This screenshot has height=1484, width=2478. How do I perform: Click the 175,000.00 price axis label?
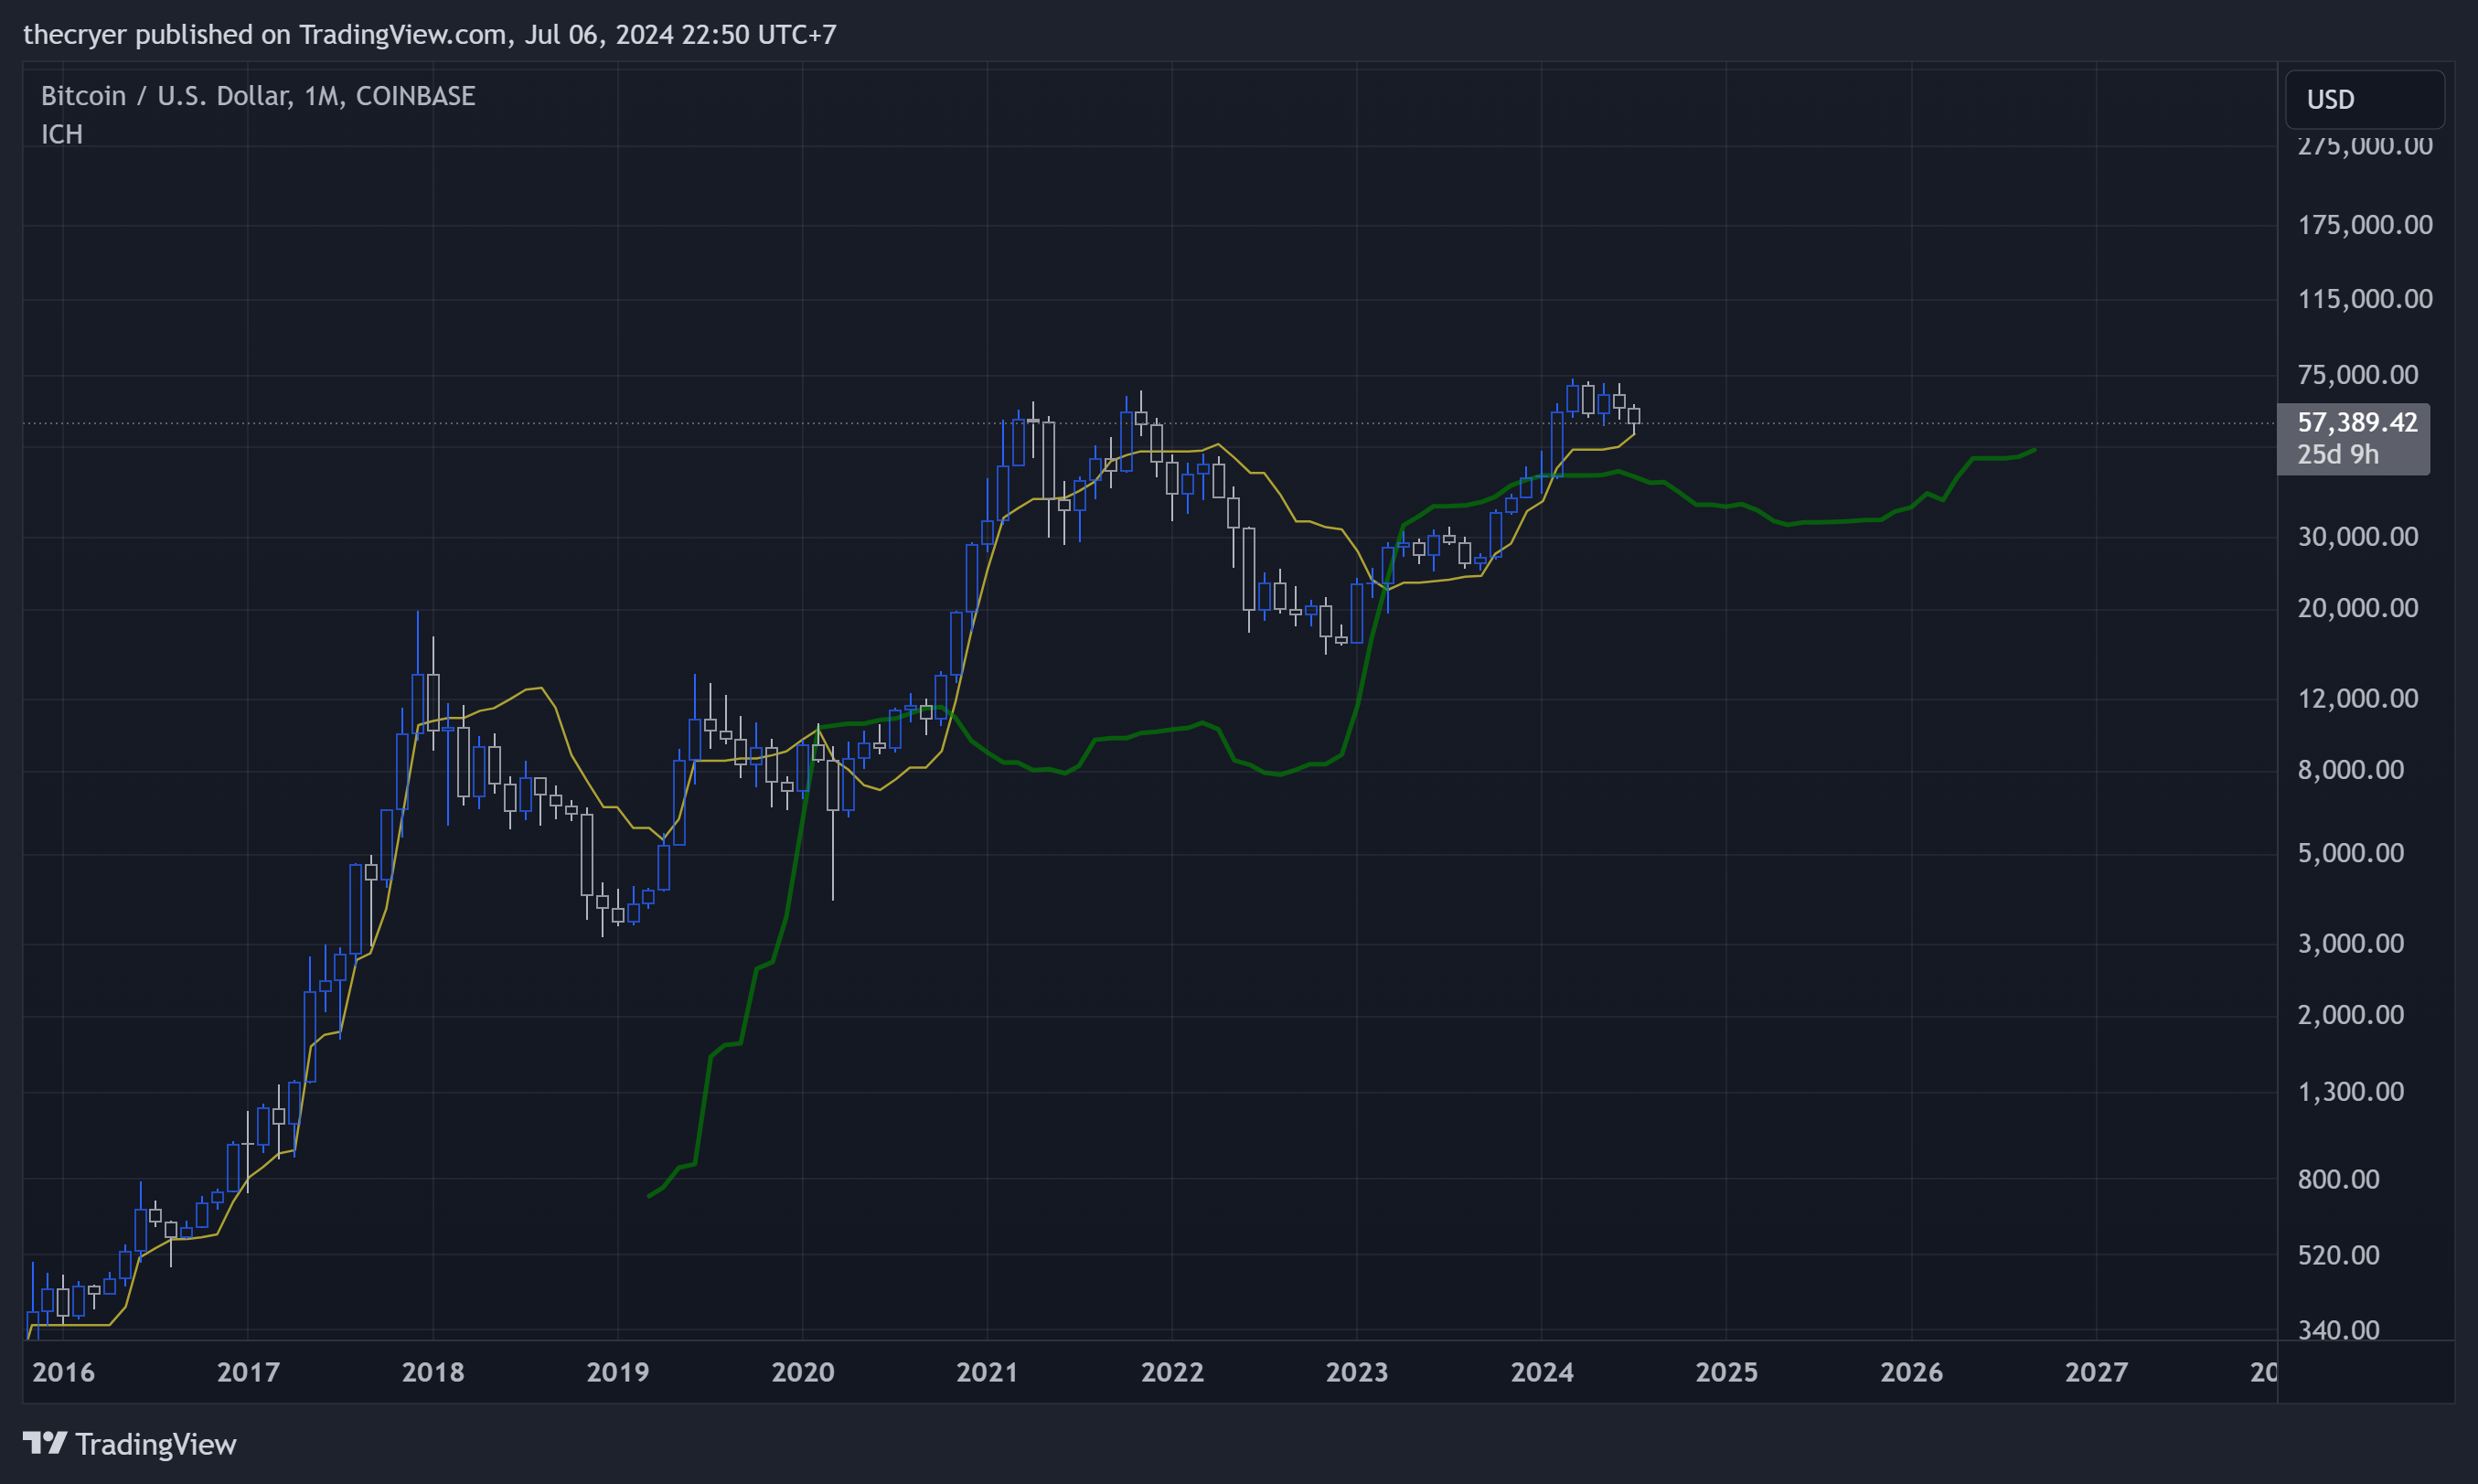click(2365, 224)
